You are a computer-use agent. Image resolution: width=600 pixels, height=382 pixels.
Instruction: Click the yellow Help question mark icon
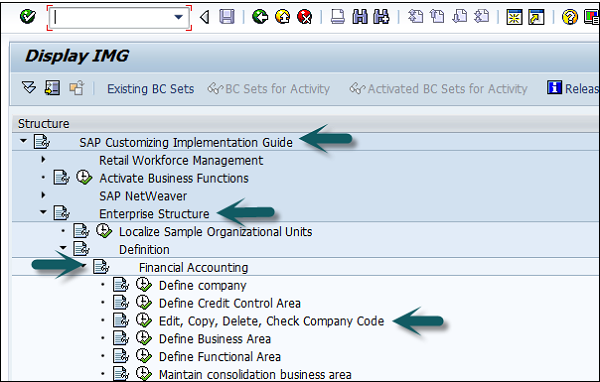click(x=569, y=17)
